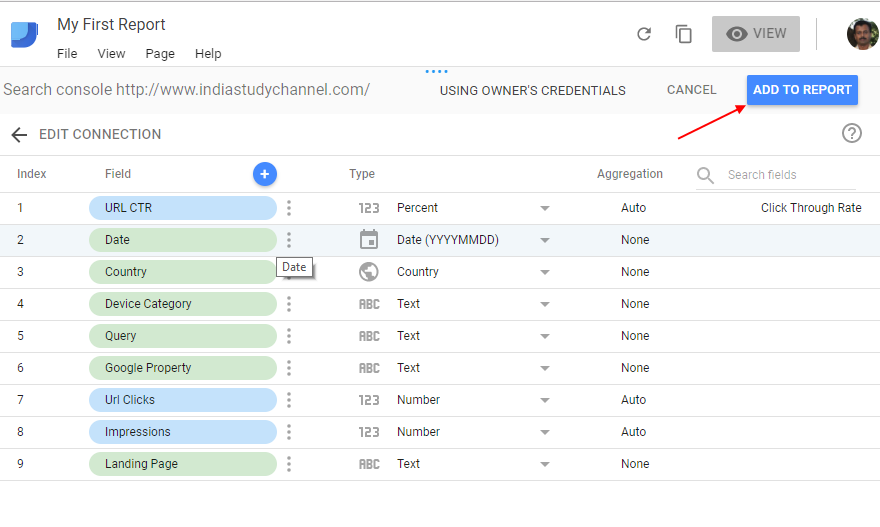
Task: Toggle the View mode button
Action: click(x=755, y=34)
